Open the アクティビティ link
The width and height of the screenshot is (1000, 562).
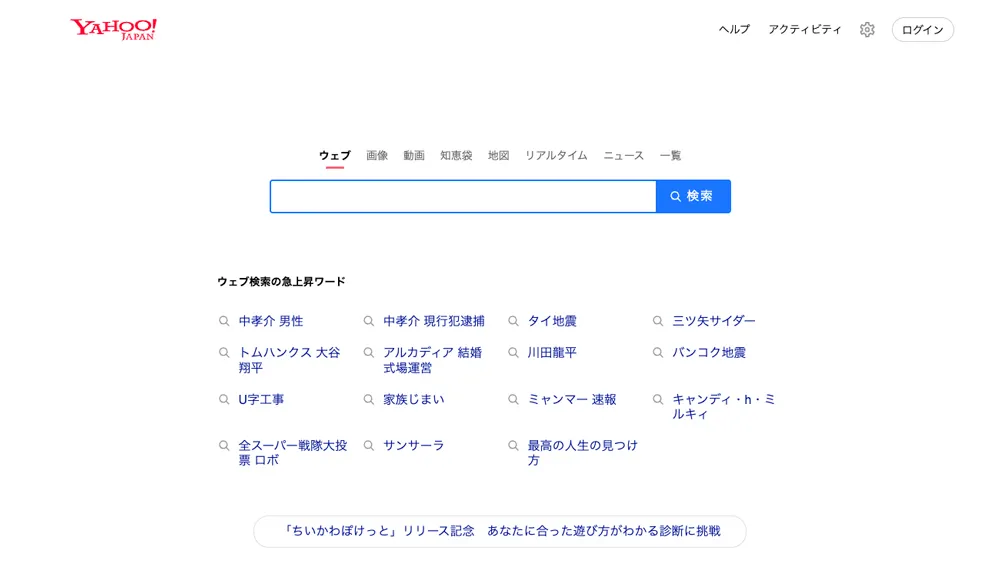805,29
